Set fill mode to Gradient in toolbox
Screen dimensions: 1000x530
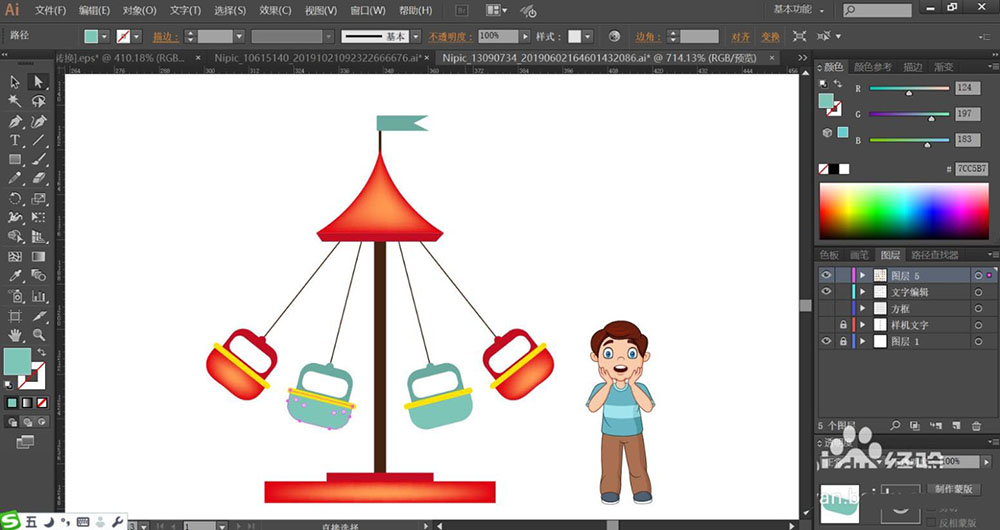pos(27,402)
